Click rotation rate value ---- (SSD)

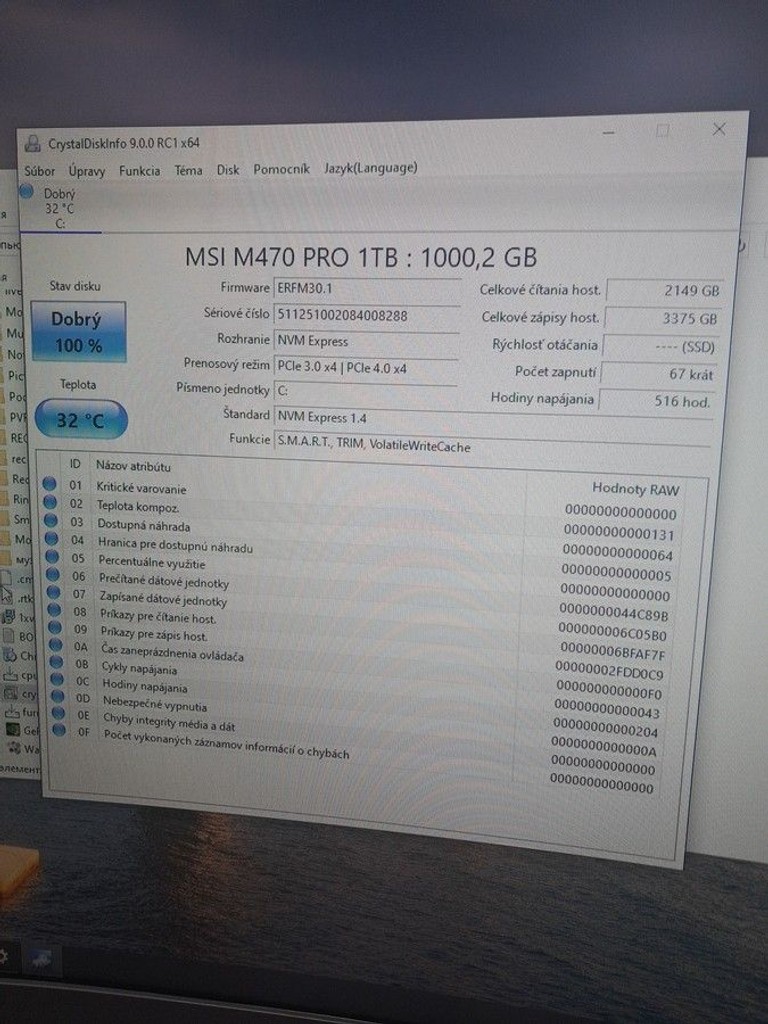[x=660, y=347]
